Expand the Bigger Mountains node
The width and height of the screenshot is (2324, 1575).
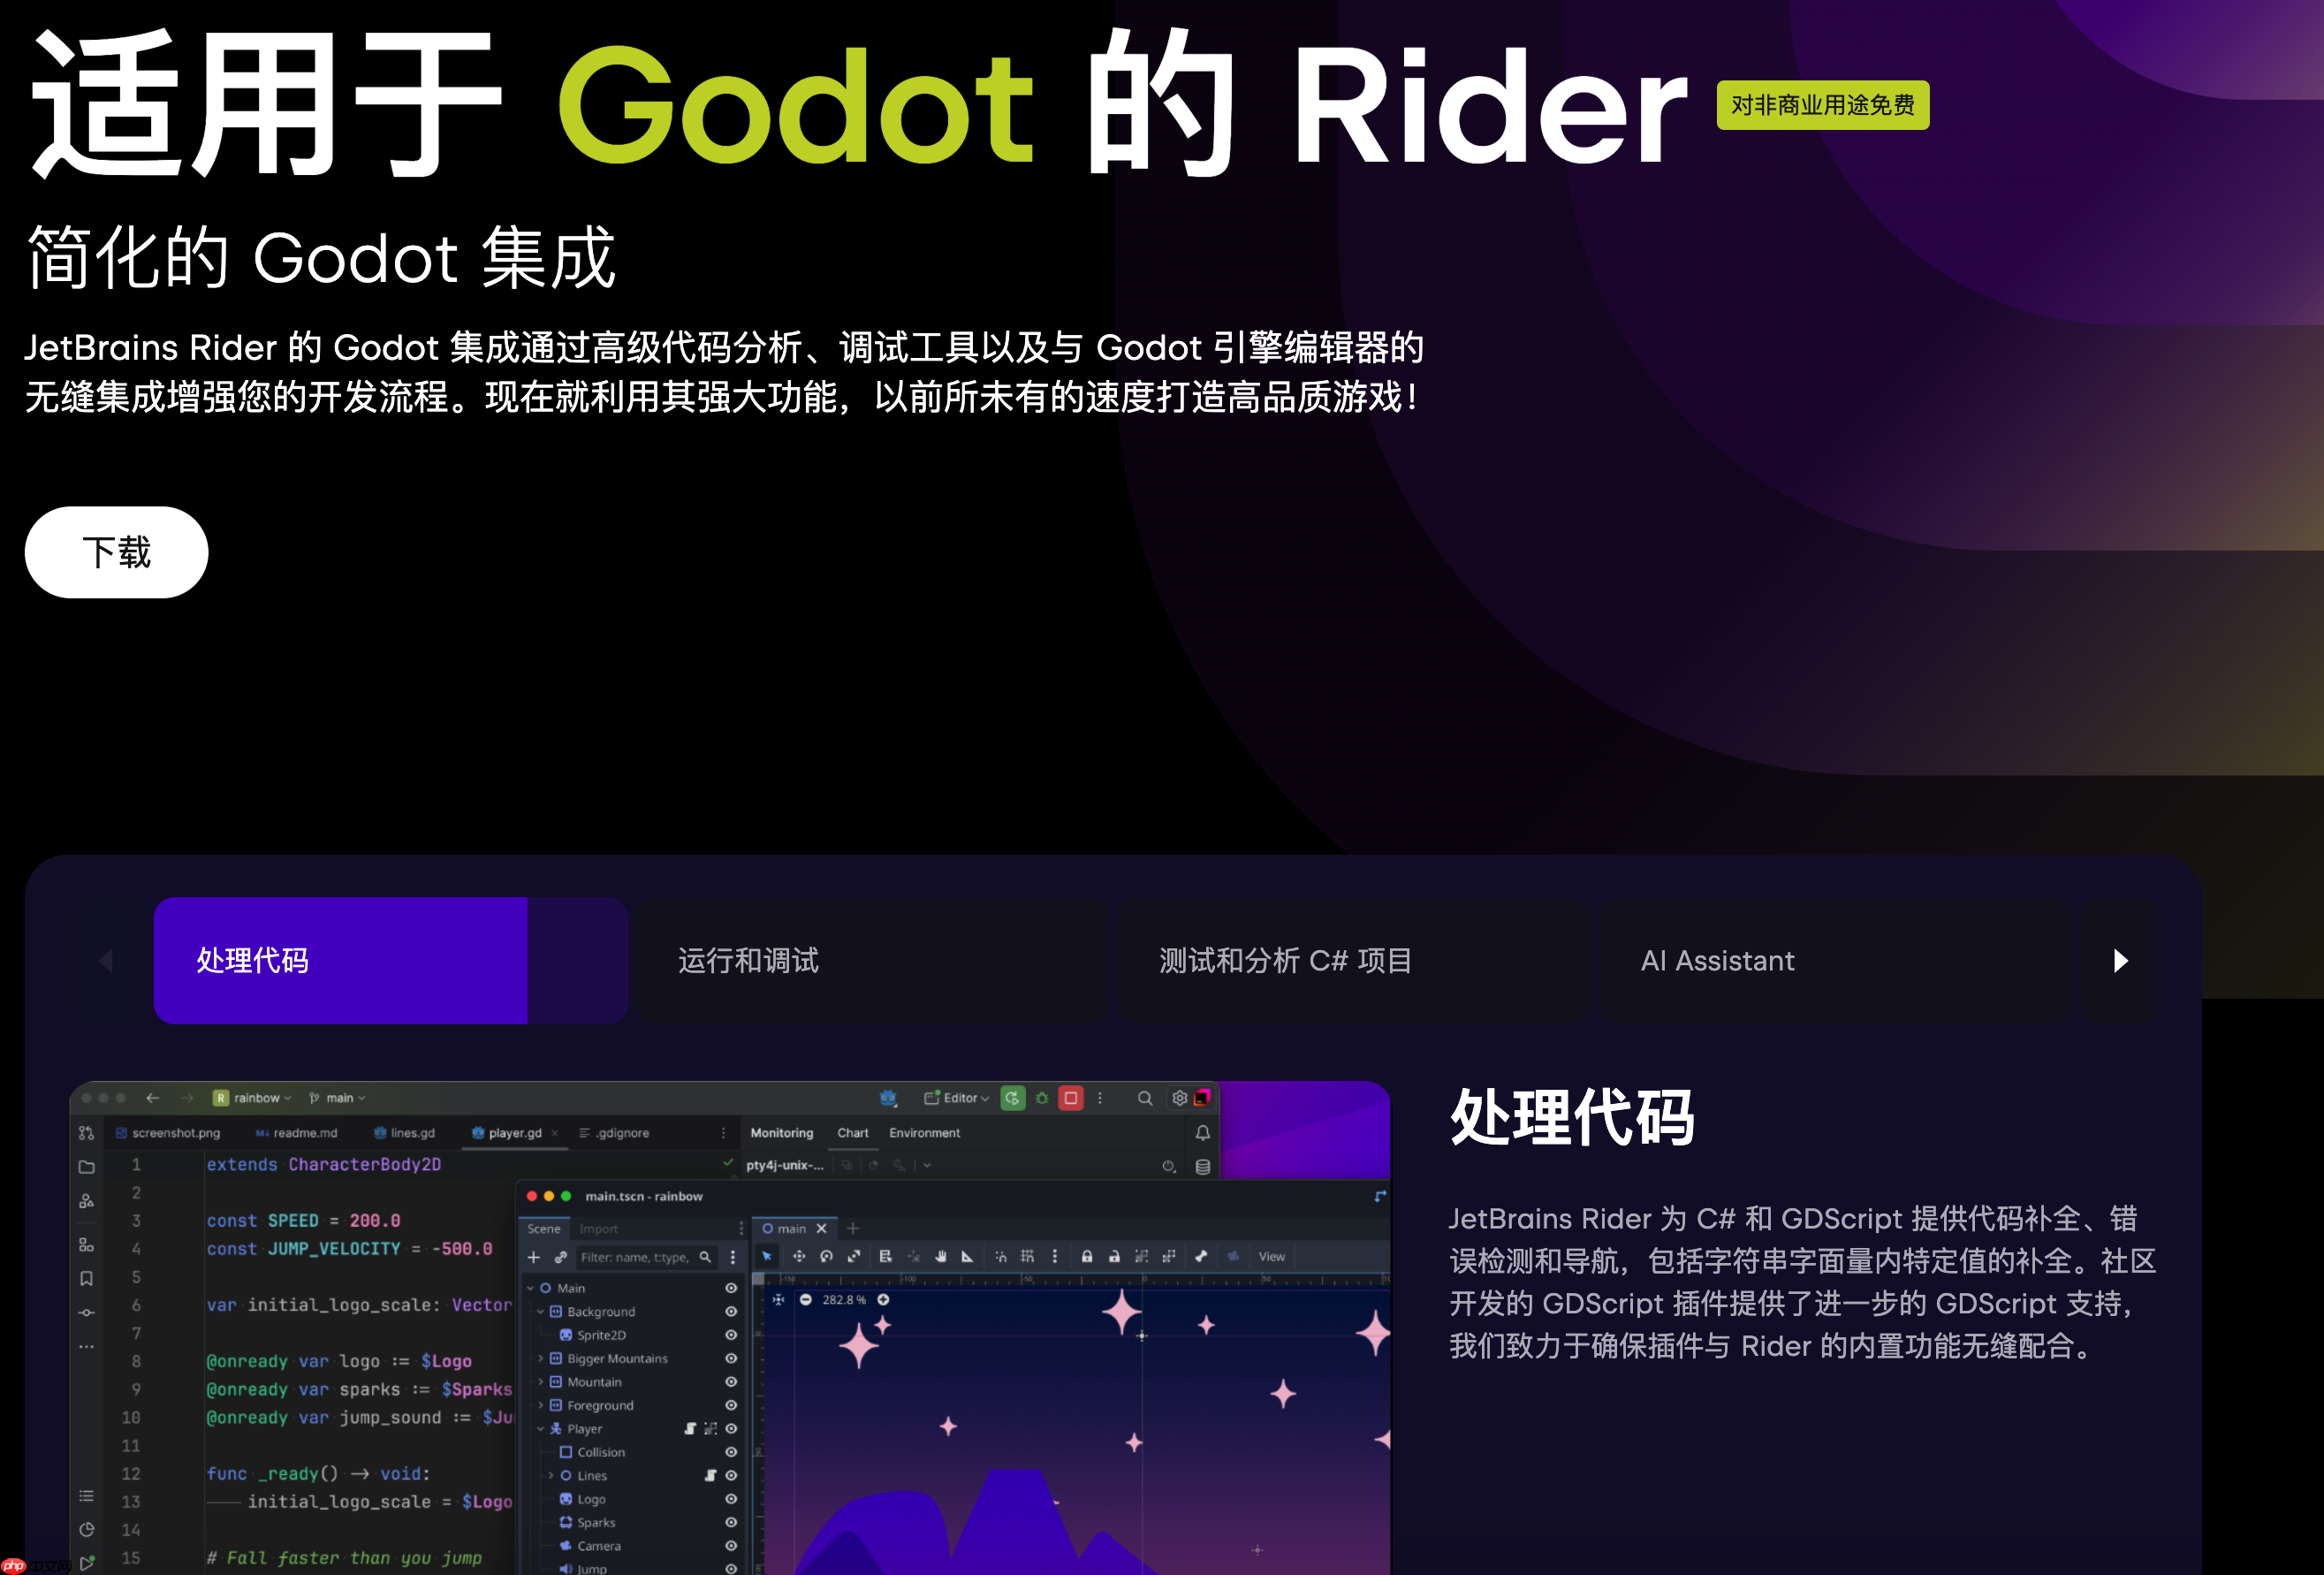(541, 1359)
